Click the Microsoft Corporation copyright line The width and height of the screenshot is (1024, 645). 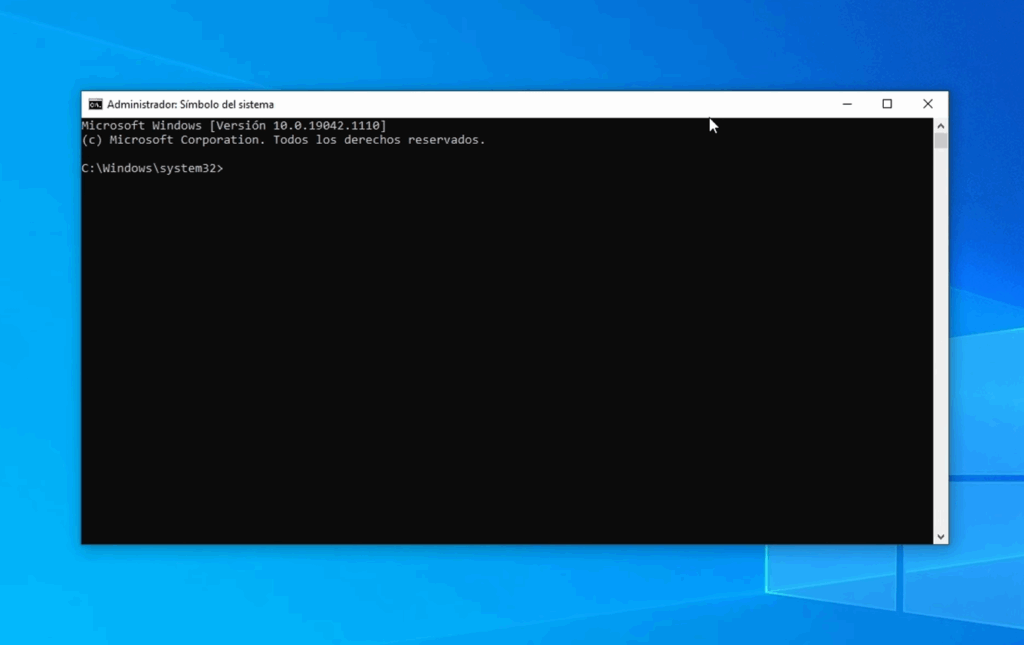point(283,140)
